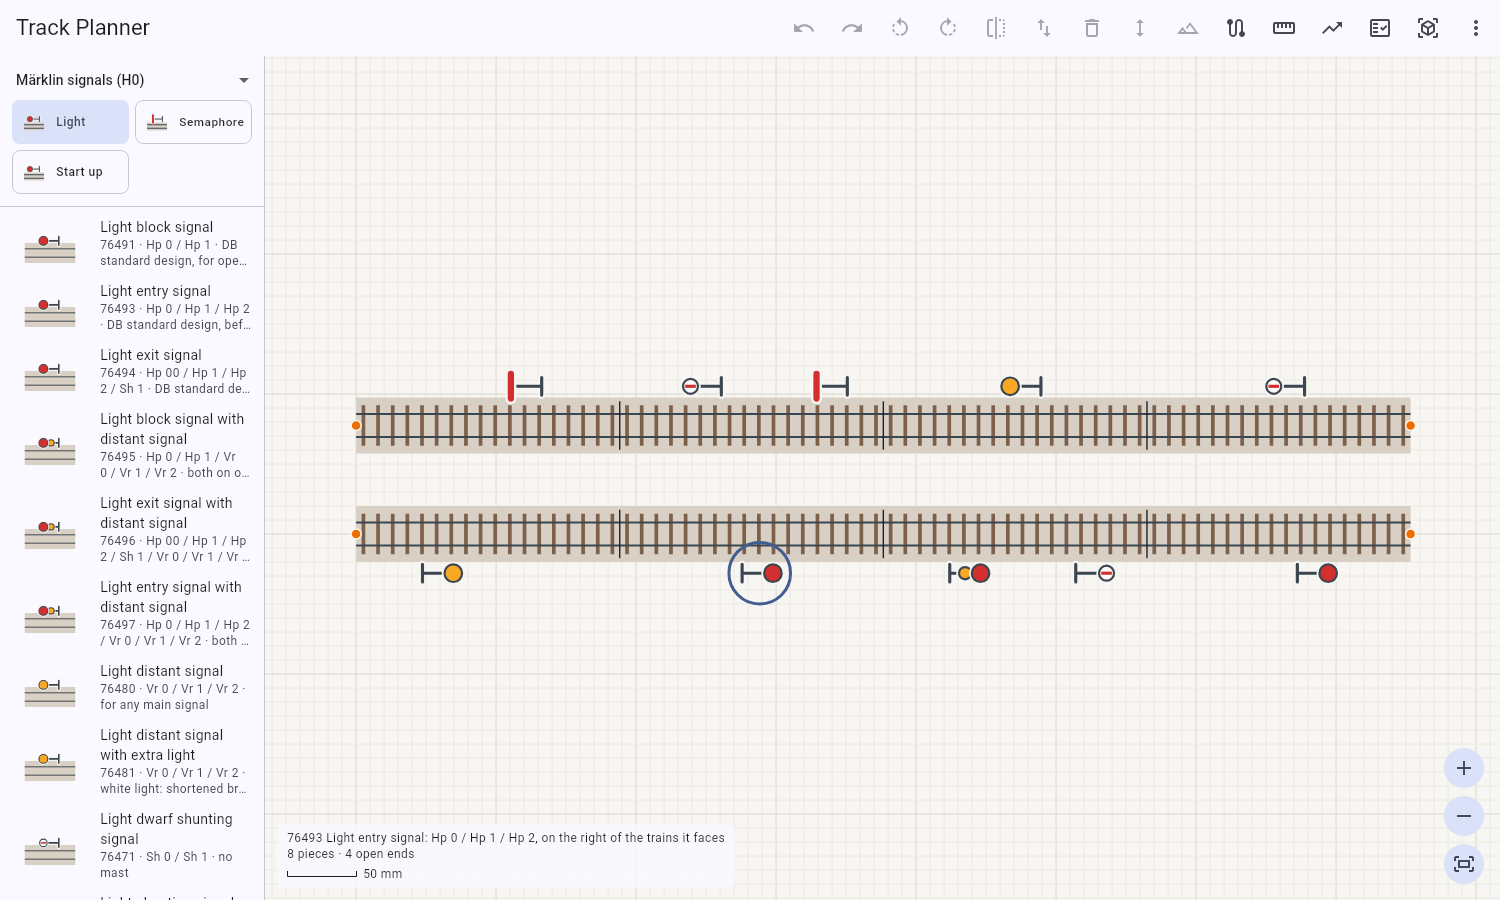The width and height of the screenshot is (1500, 900).
Task: Click the flip/mirror icon in toolbar
Action: click(x=996, y=28)
